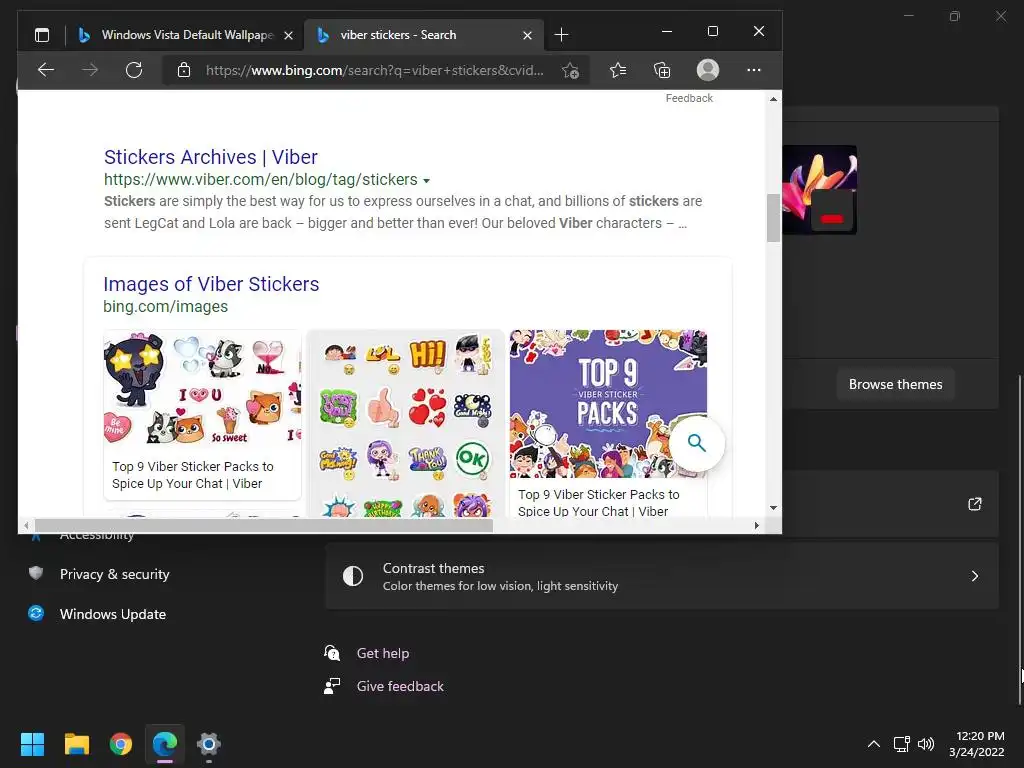This screenshot has height=768, width=1024.
Task: Click the Edge address bar URL
Action: point(374,71)
